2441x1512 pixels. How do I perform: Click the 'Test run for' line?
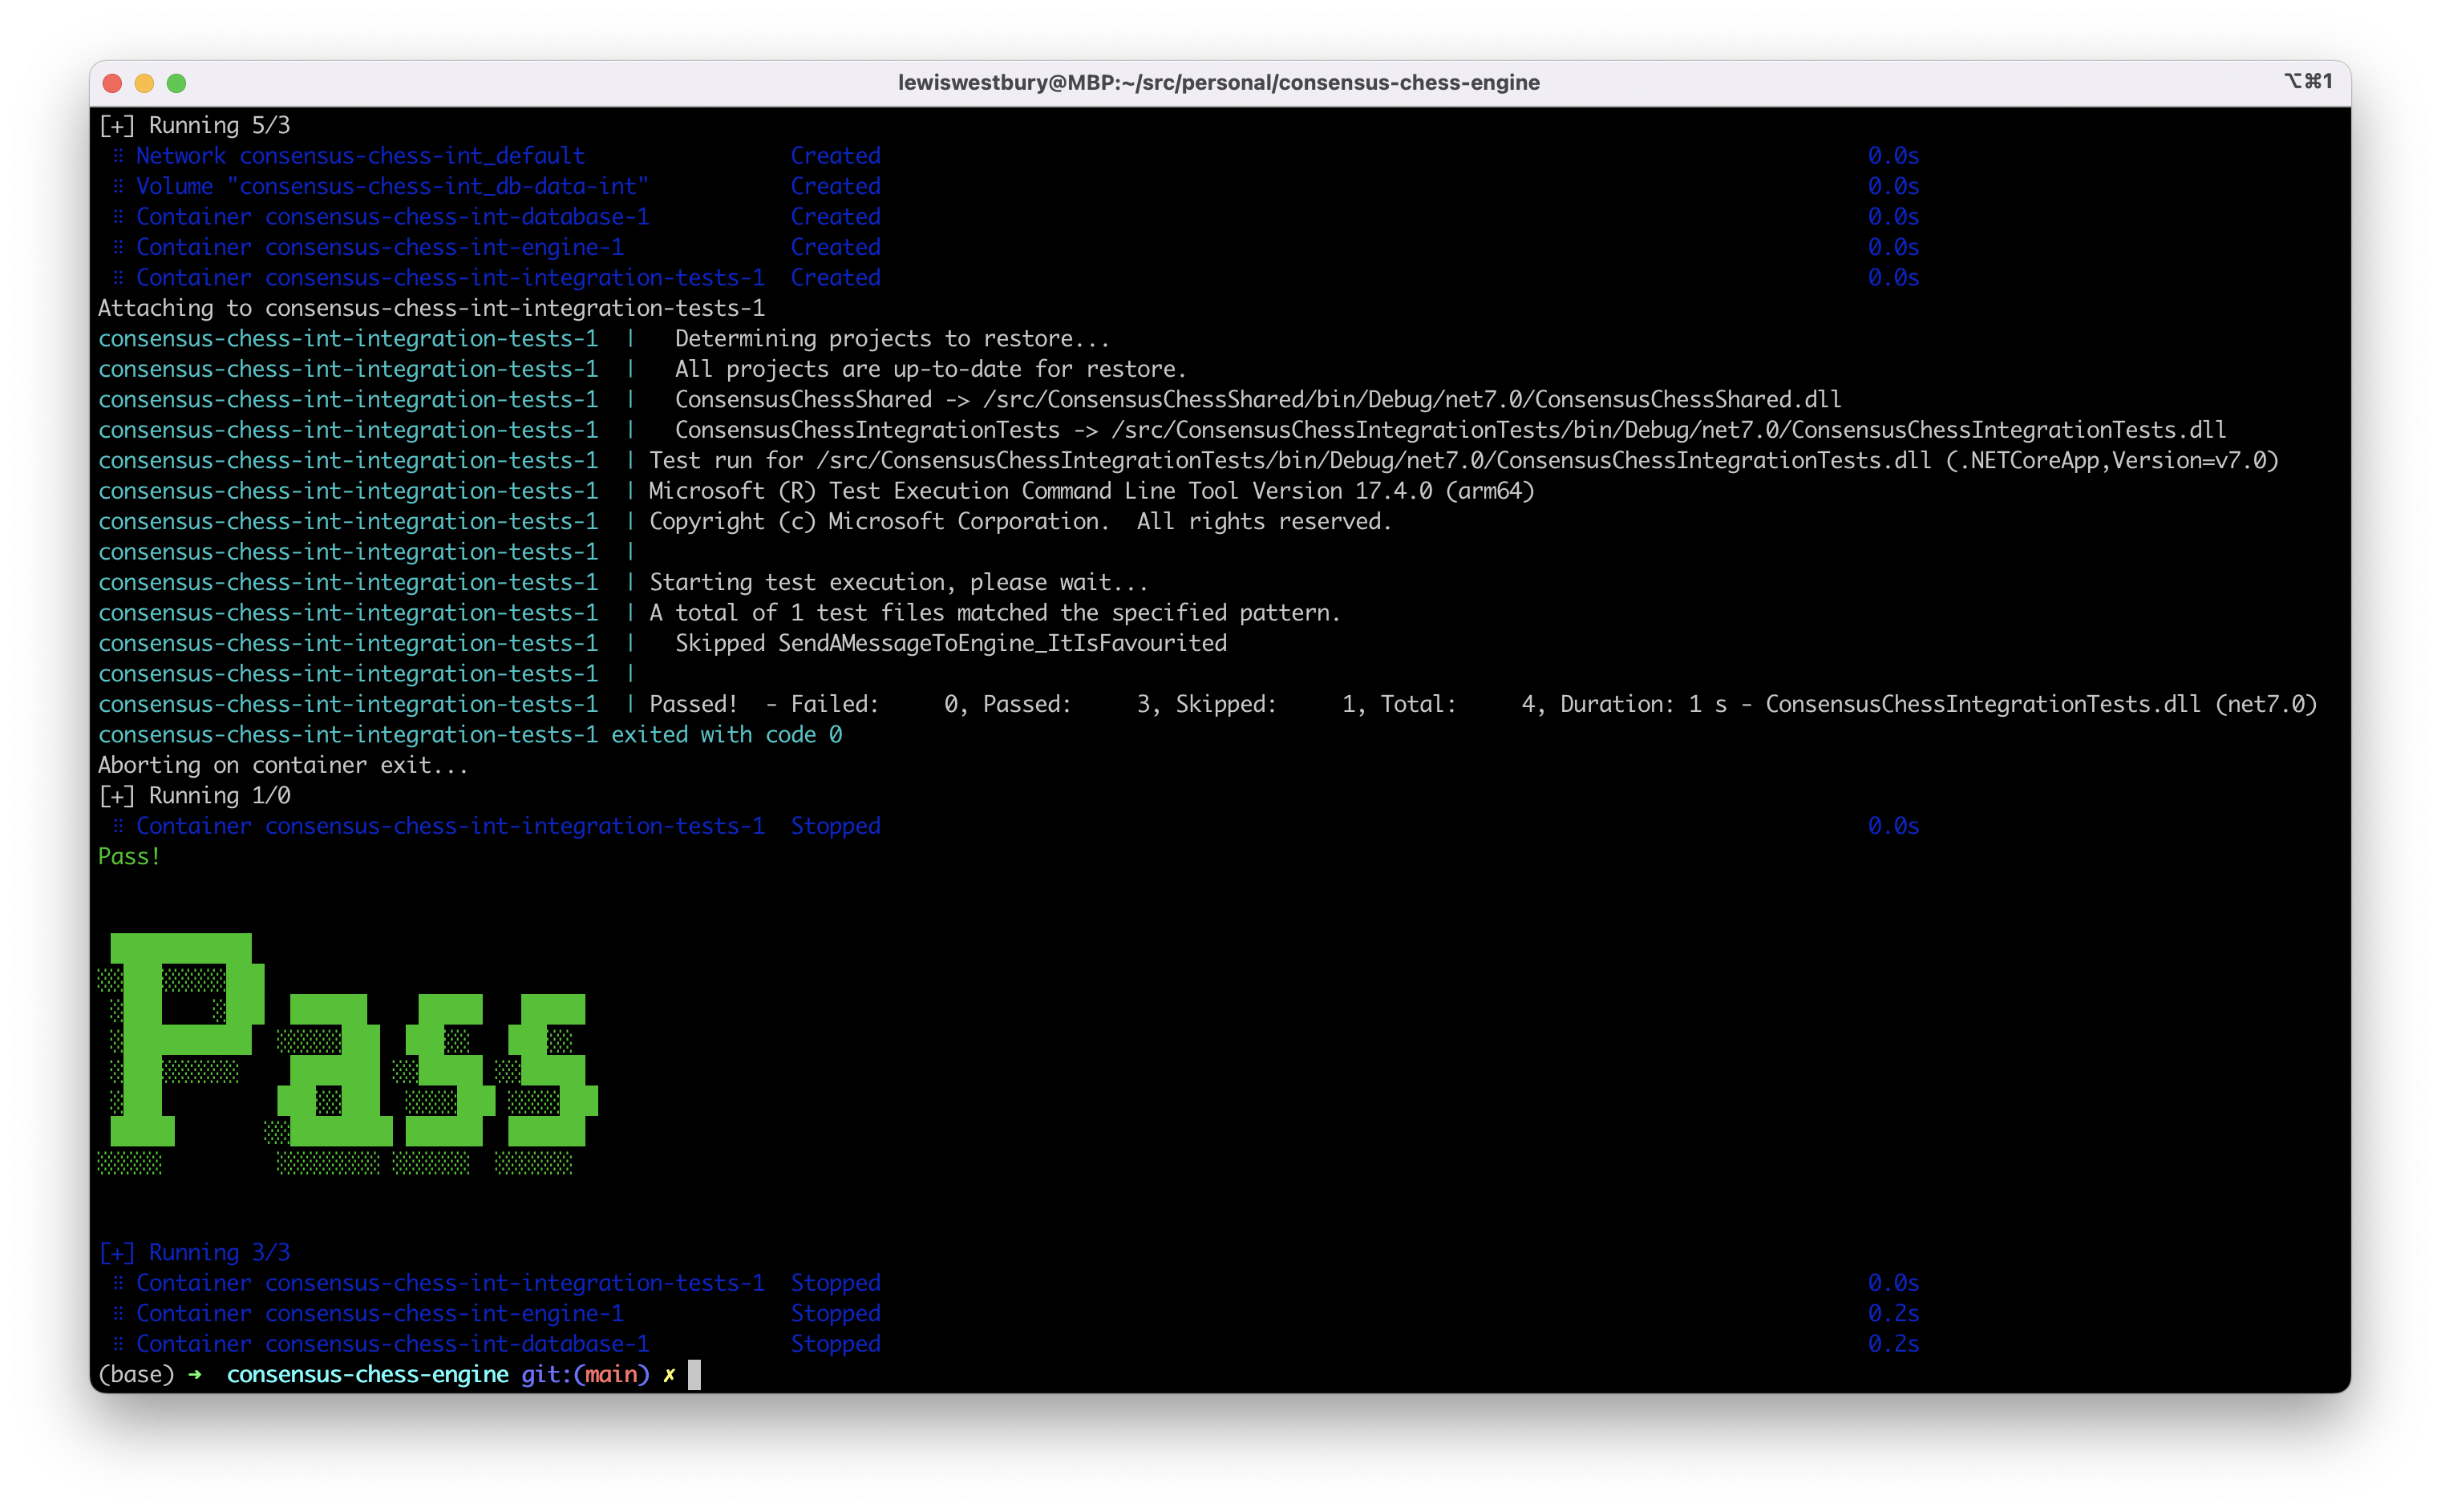point(1464,461)
